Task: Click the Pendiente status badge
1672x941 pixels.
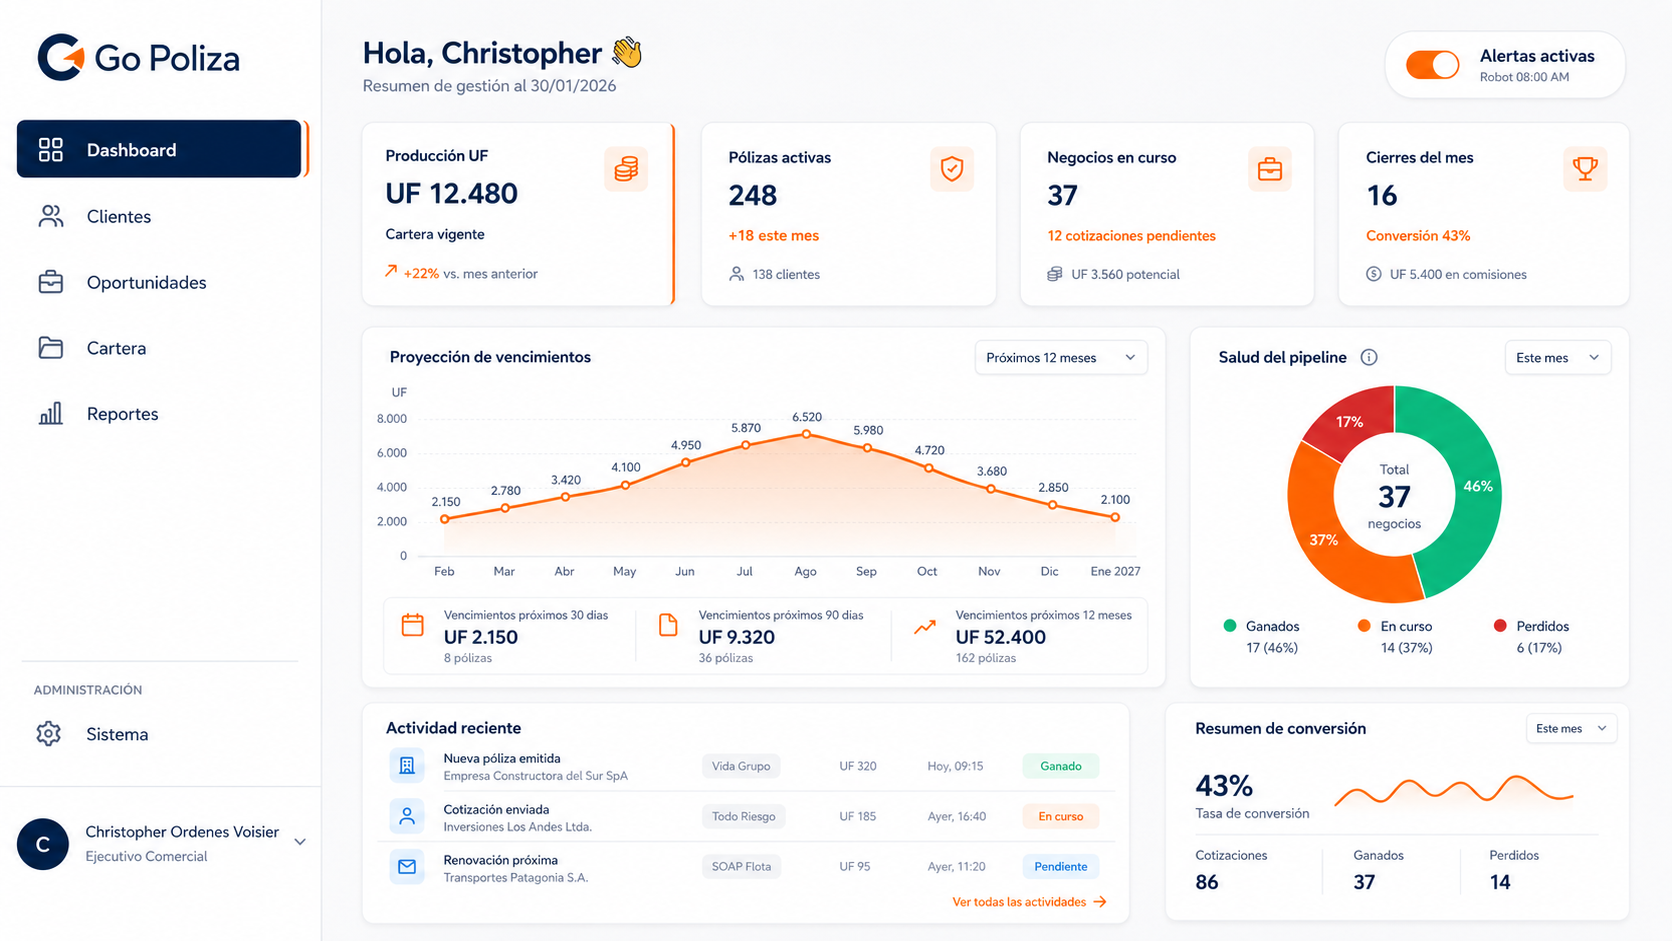Action: point(1060,866)
